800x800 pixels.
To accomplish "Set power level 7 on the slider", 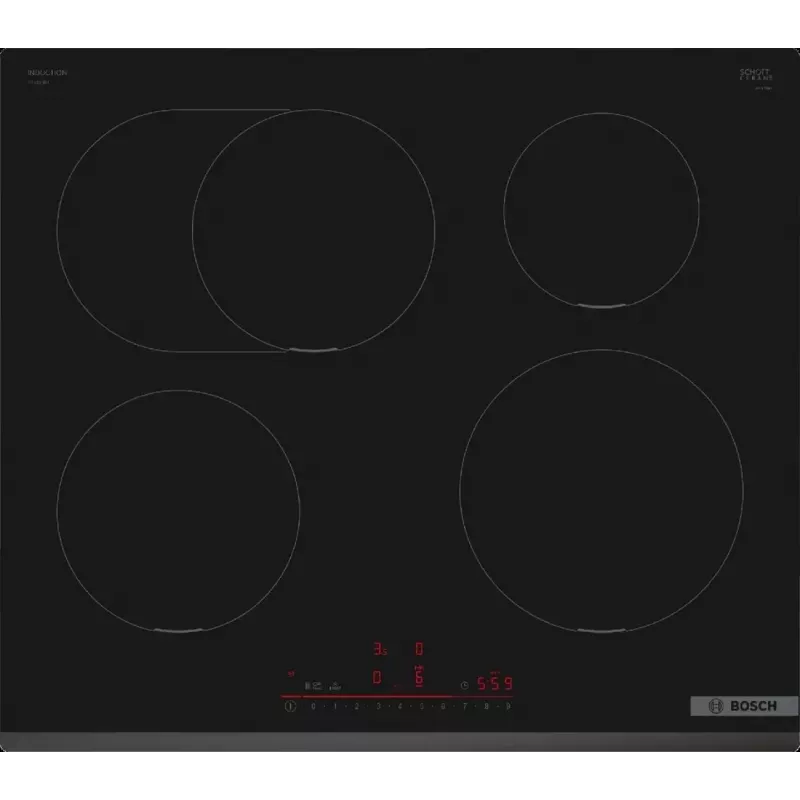I will click(465, 706).
